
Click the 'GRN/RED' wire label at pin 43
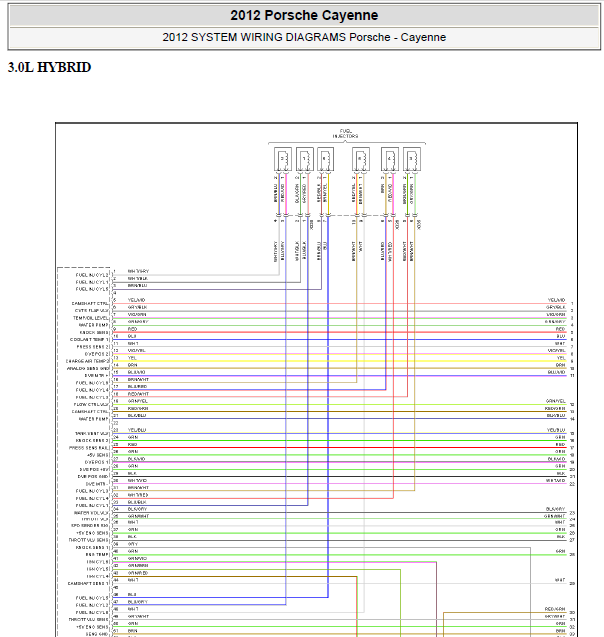point(138,573)
